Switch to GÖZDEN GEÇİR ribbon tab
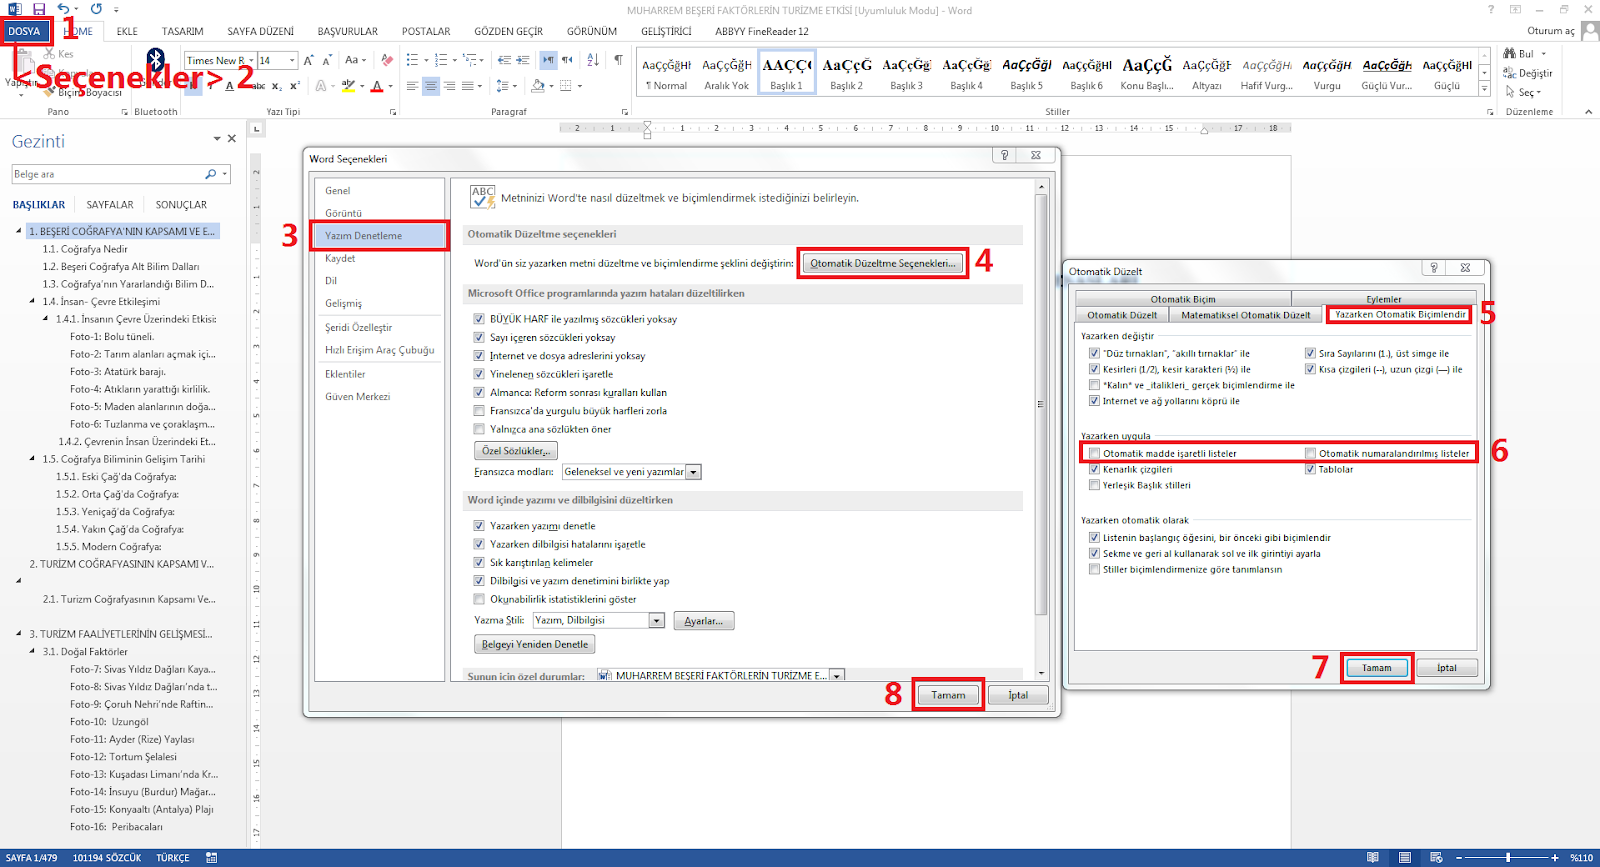1600x867 pixels. coord(508,31)
